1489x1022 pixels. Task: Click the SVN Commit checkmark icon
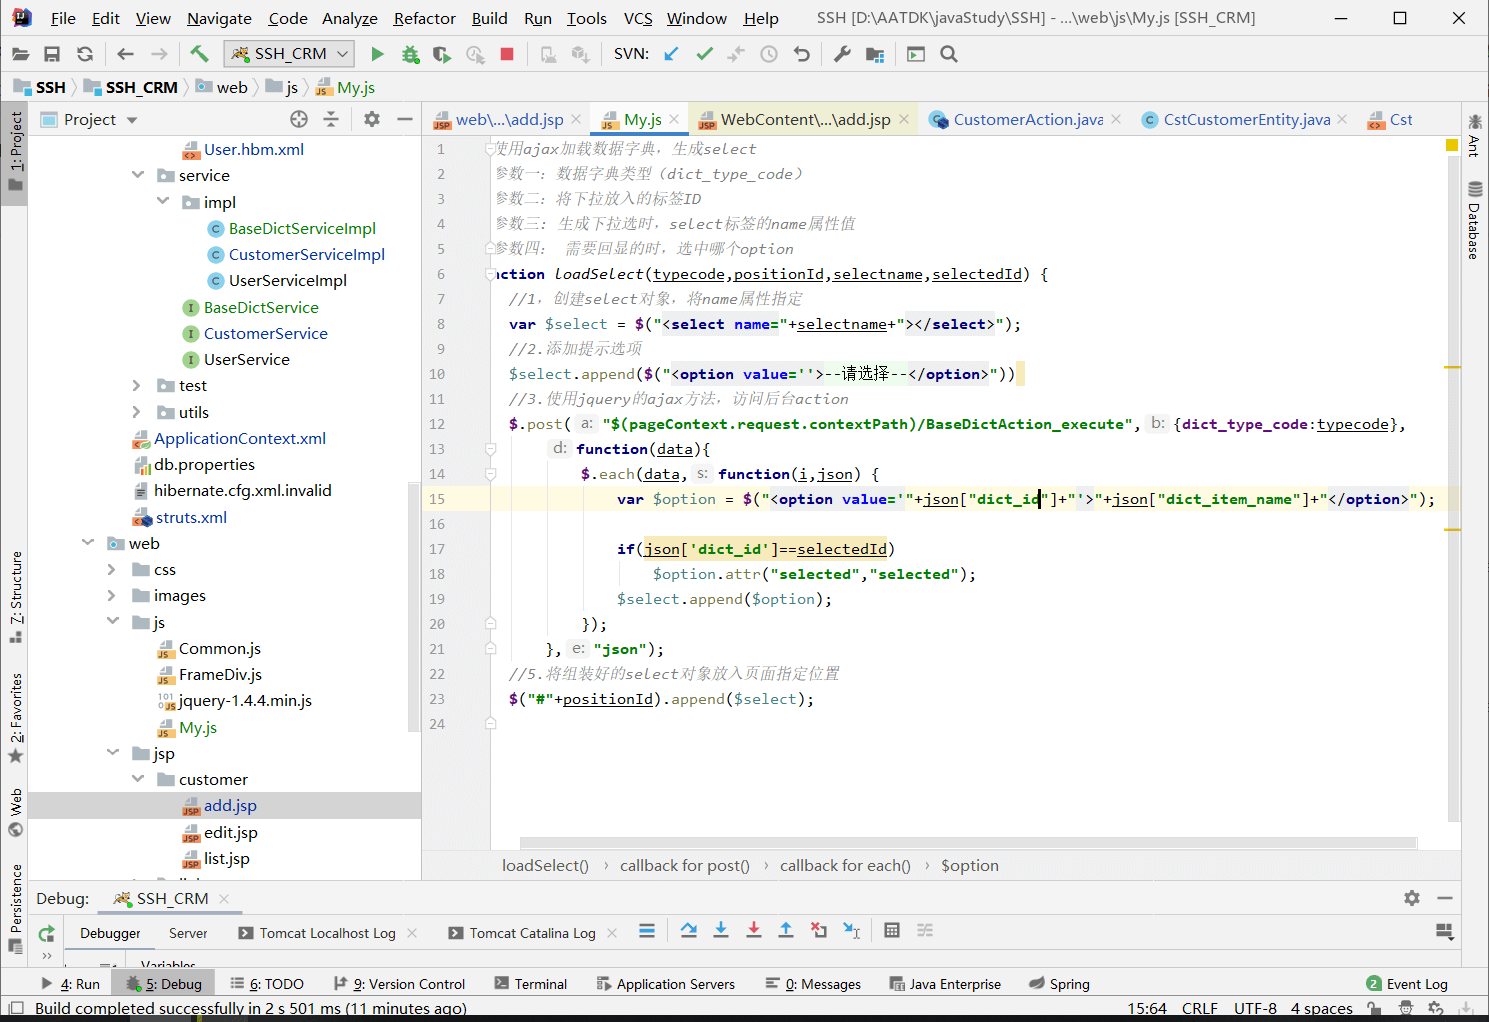coord(704,54)
